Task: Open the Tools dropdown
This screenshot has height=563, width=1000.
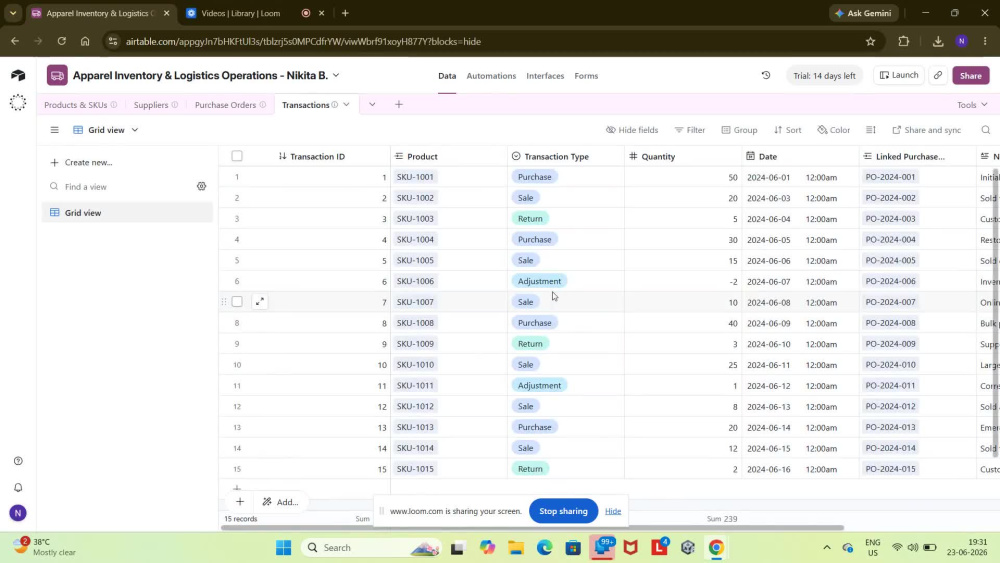Action: pos(972,105)
